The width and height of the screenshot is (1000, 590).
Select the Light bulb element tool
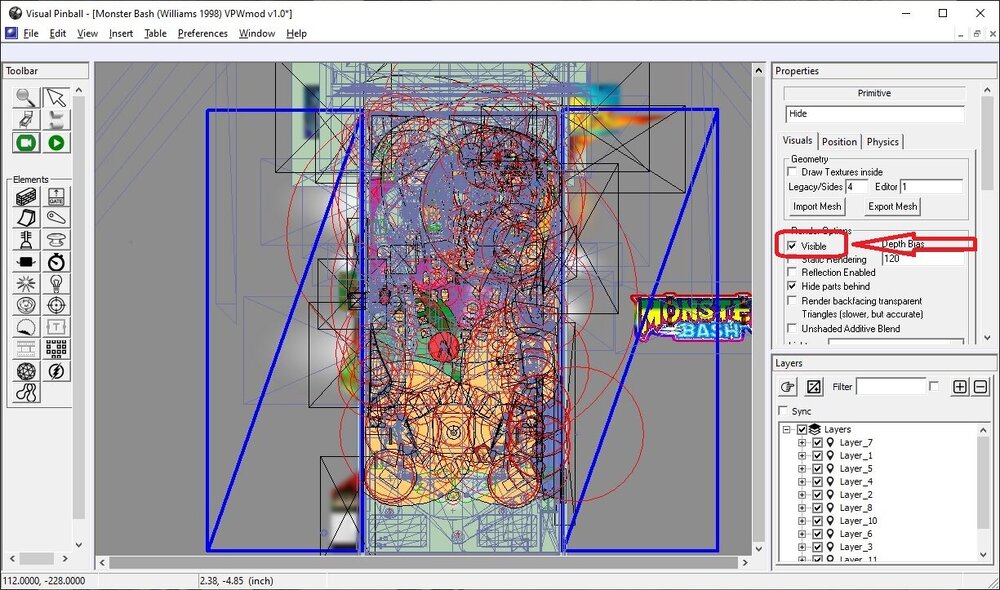tap(56, 283)
